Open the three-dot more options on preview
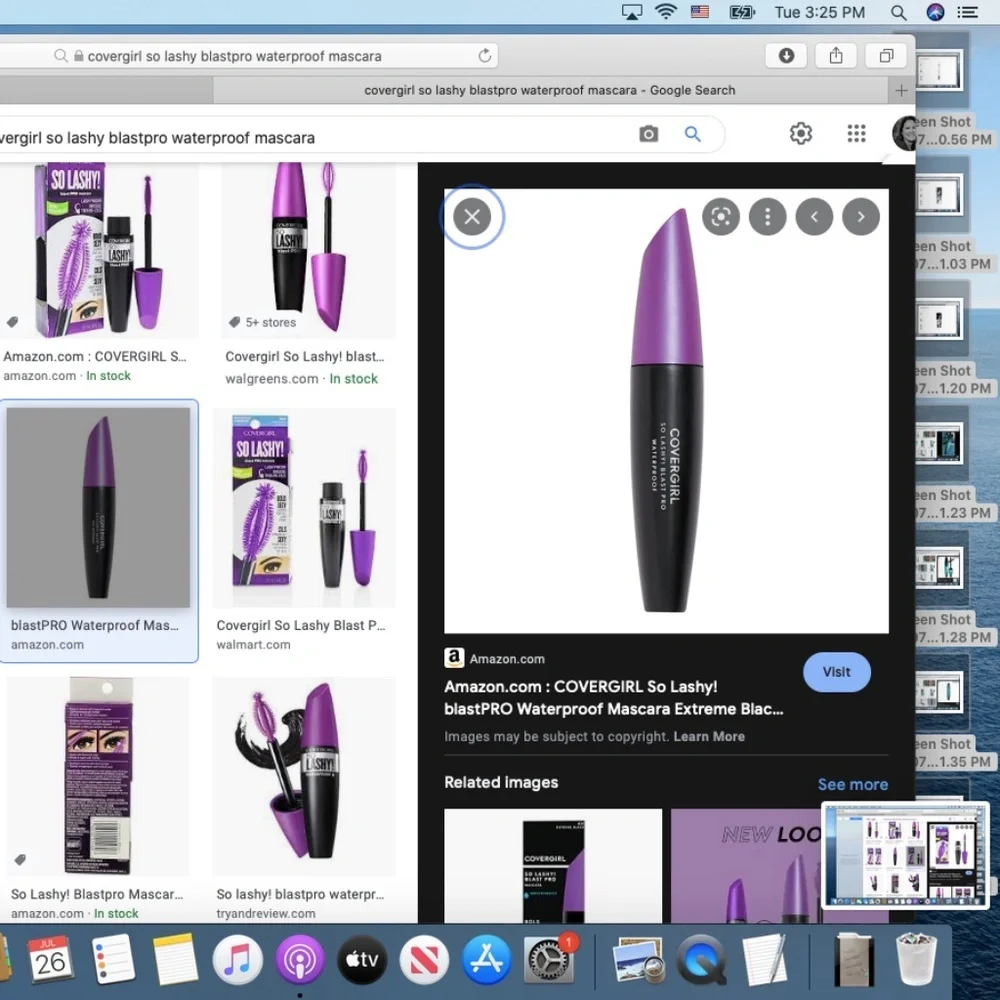Image resolution: width=1000 pixels, height=1000 pixels. pyautogui.click(x=767, y=217)
